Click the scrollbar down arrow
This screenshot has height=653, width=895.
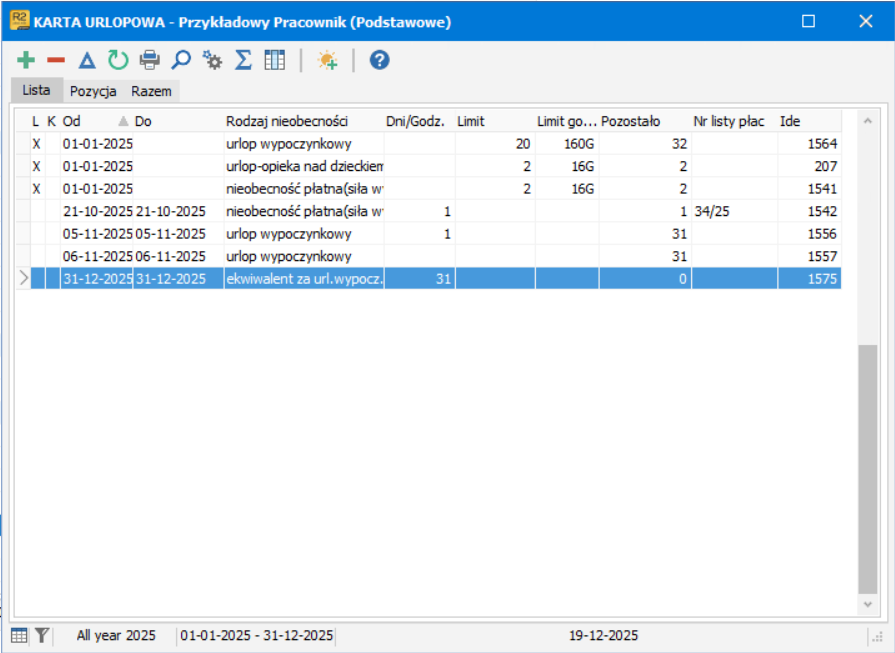(x=868, y=604)
